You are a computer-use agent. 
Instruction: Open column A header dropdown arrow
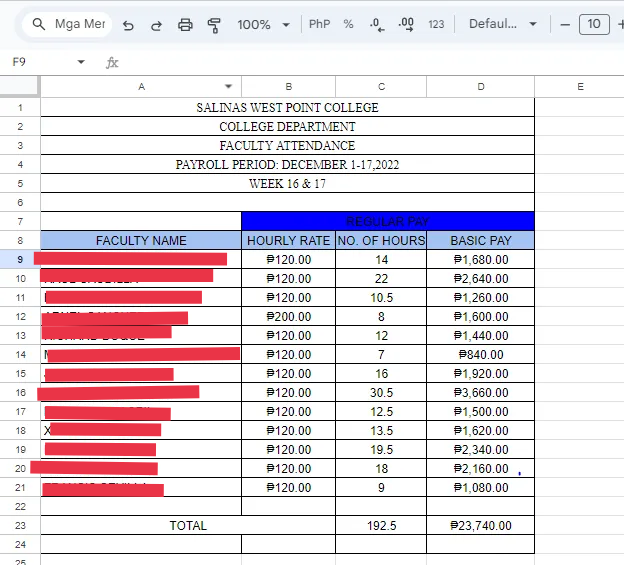coord(228,86)
